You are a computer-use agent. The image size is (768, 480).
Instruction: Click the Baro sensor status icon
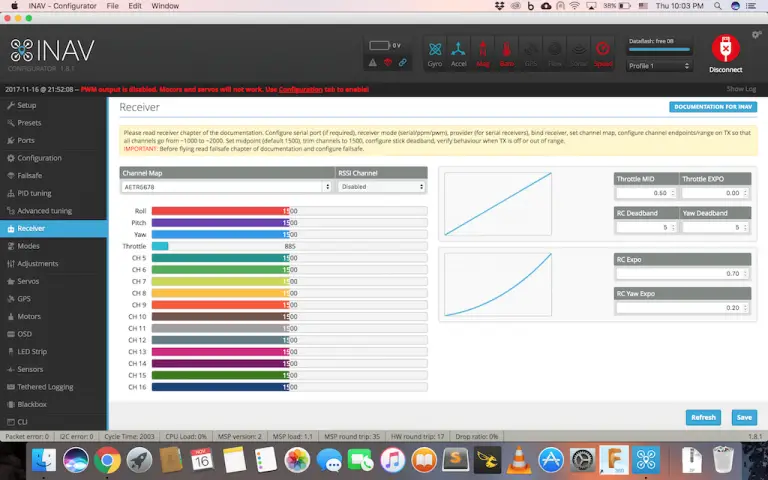click(x=507, y=52)
